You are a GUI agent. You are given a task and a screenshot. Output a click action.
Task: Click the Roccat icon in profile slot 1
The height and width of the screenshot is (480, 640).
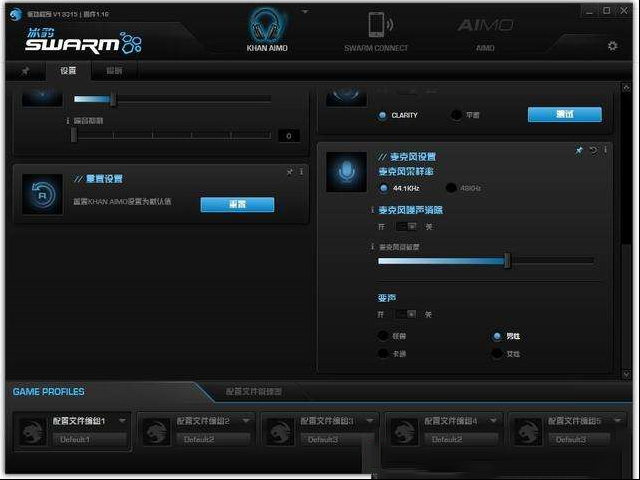tap(33, 431)
